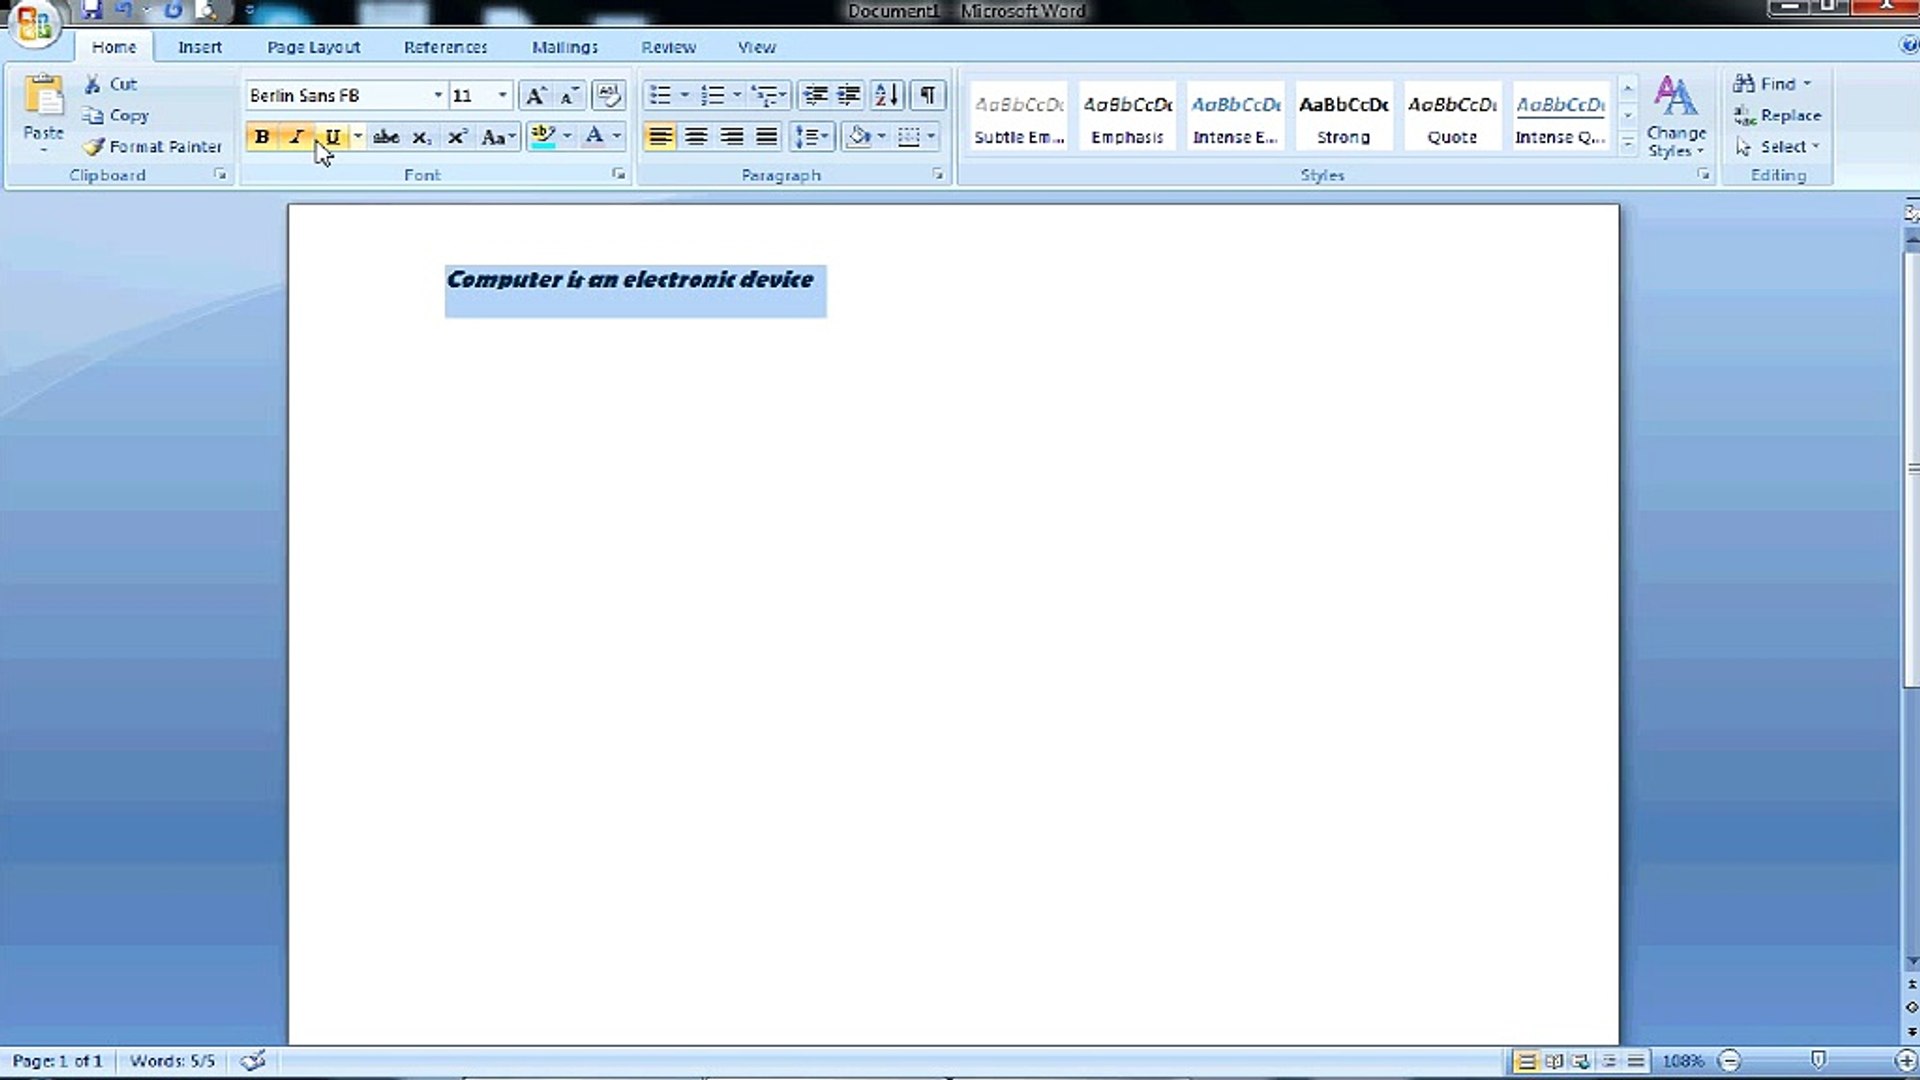
Task: Apply the Strong style
Action: click(x=1344, y=117)
